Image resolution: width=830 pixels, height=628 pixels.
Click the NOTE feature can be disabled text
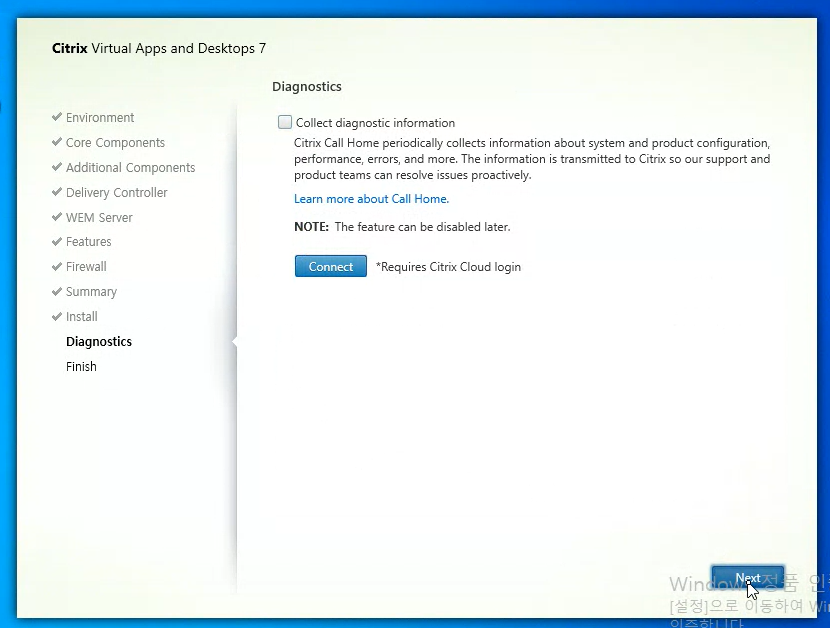point(402,227)
